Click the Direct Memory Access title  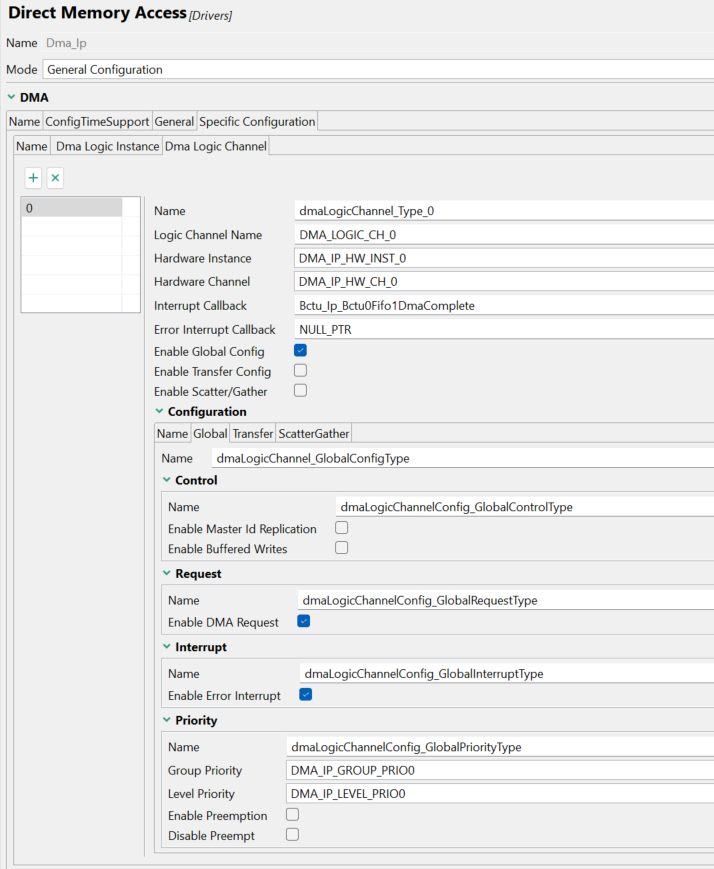click(97, 13)
